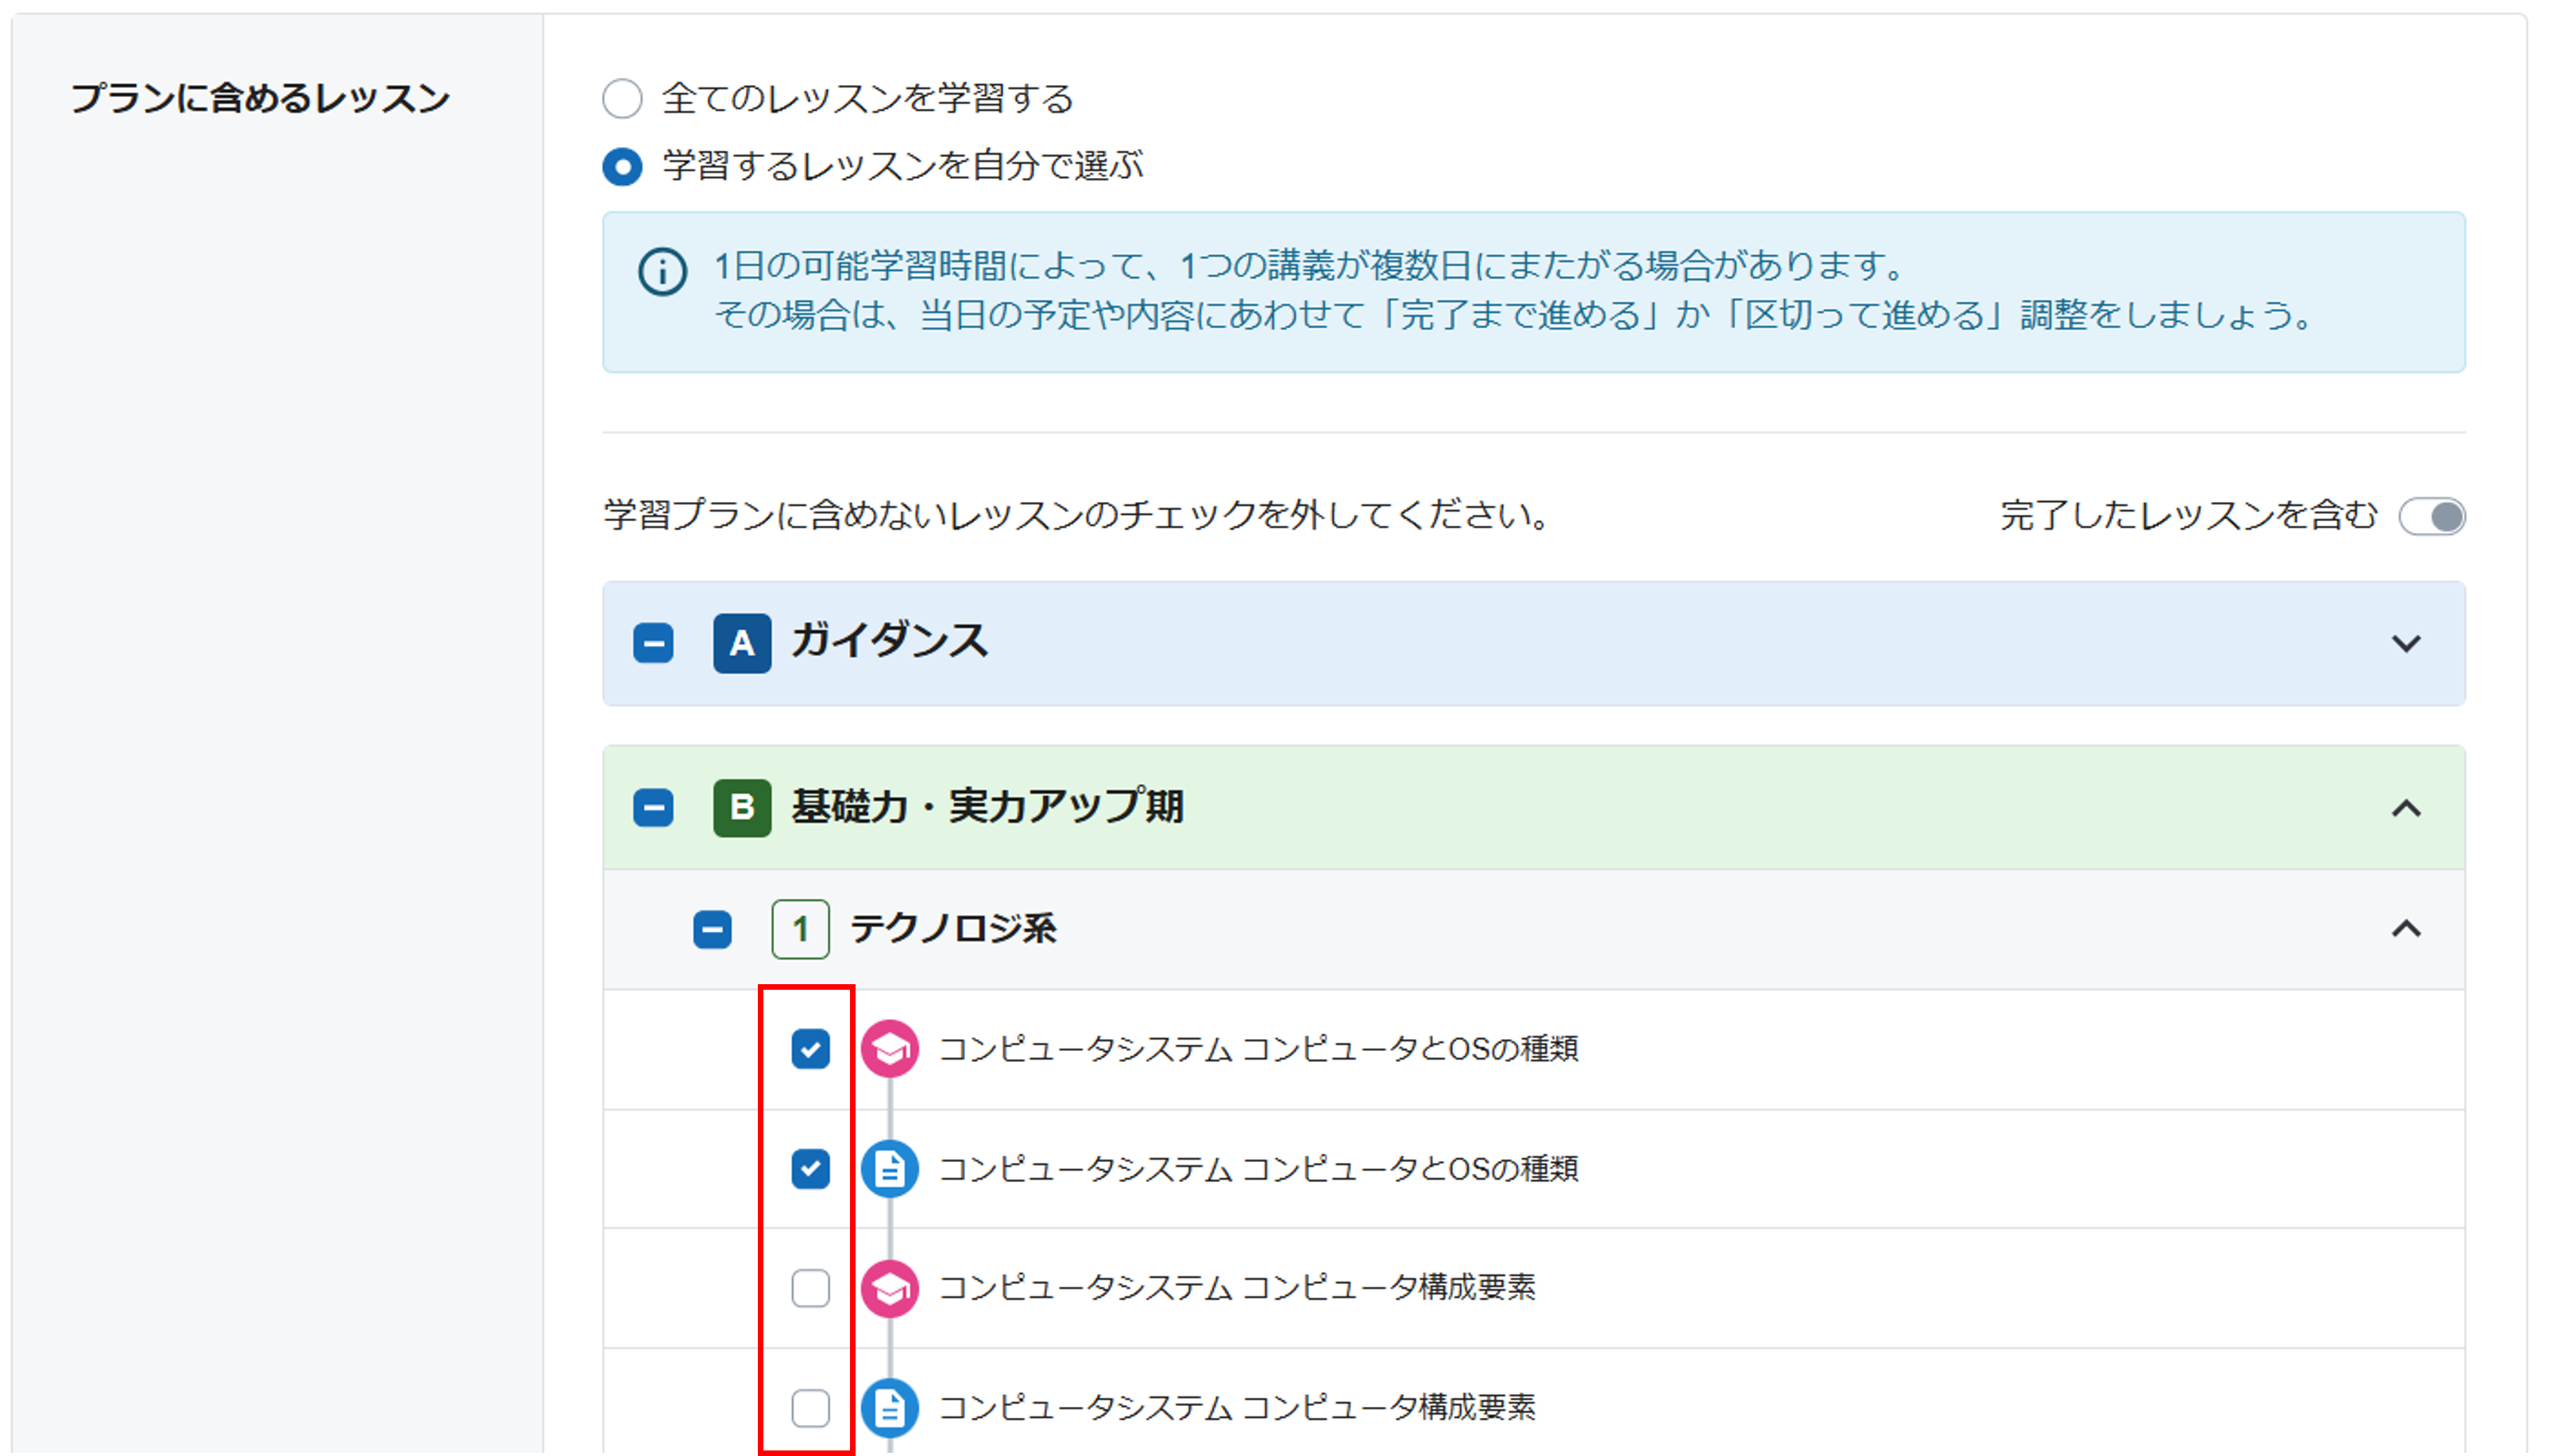Uncheck first コンピュータとOSの種類 lecture checkbox
This screenshot has height=1456, width=2550.
coord(810,1049)
